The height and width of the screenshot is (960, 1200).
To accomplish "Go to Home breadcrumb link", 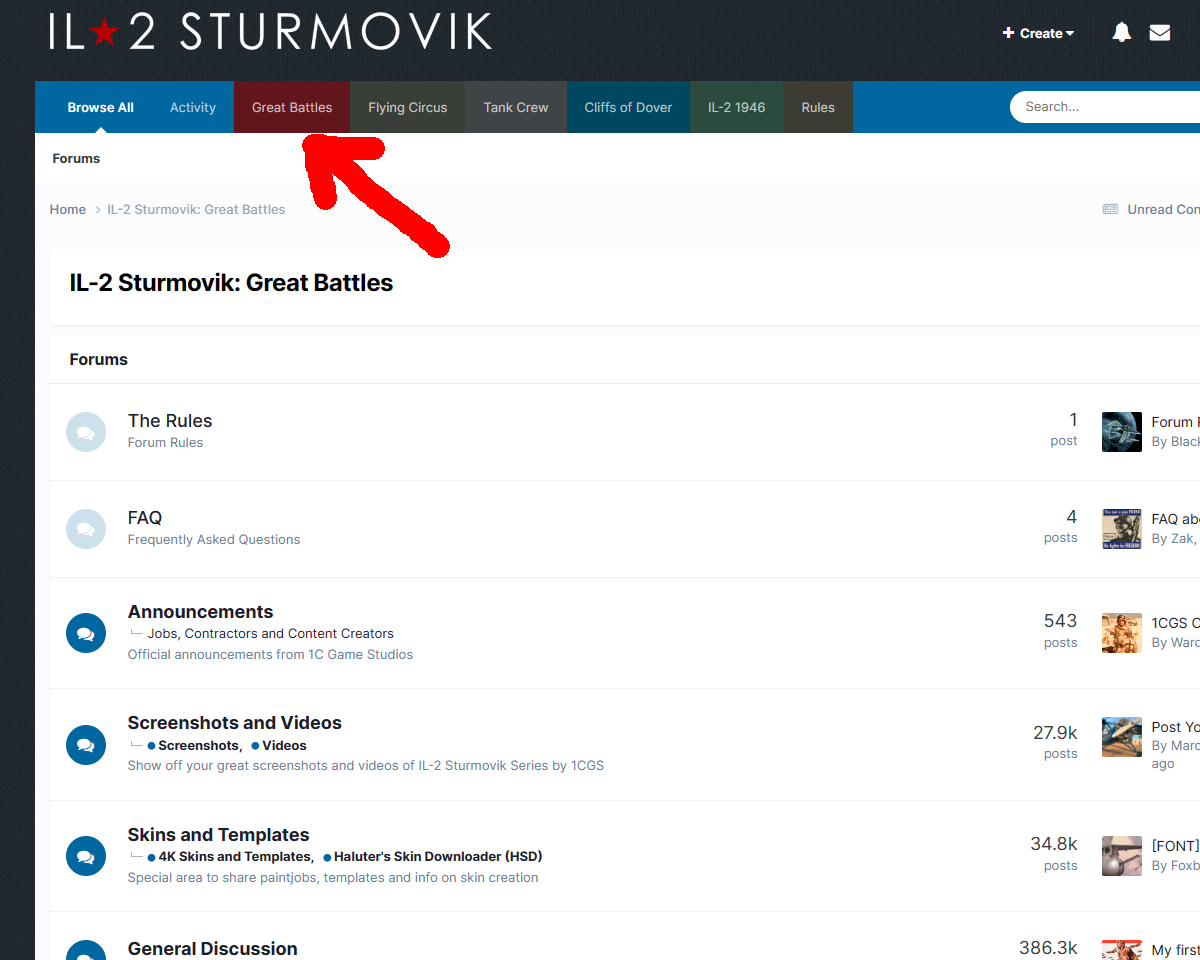I will (68, 209).
